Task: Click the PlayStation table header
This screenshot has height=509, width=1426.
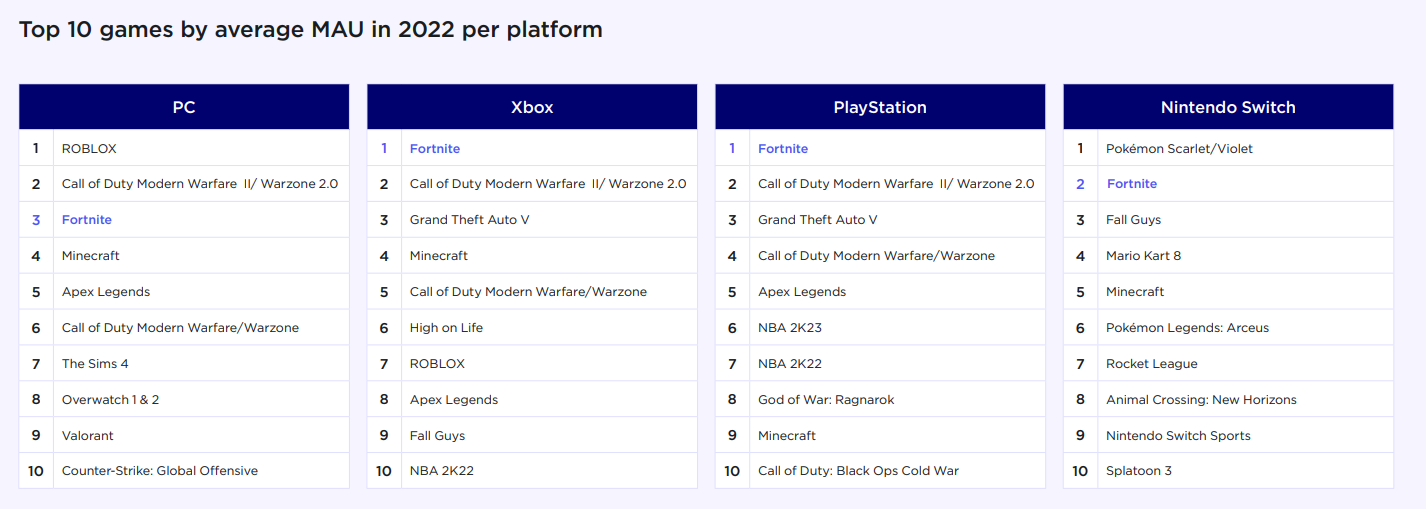Action: [x=880, y=107]
